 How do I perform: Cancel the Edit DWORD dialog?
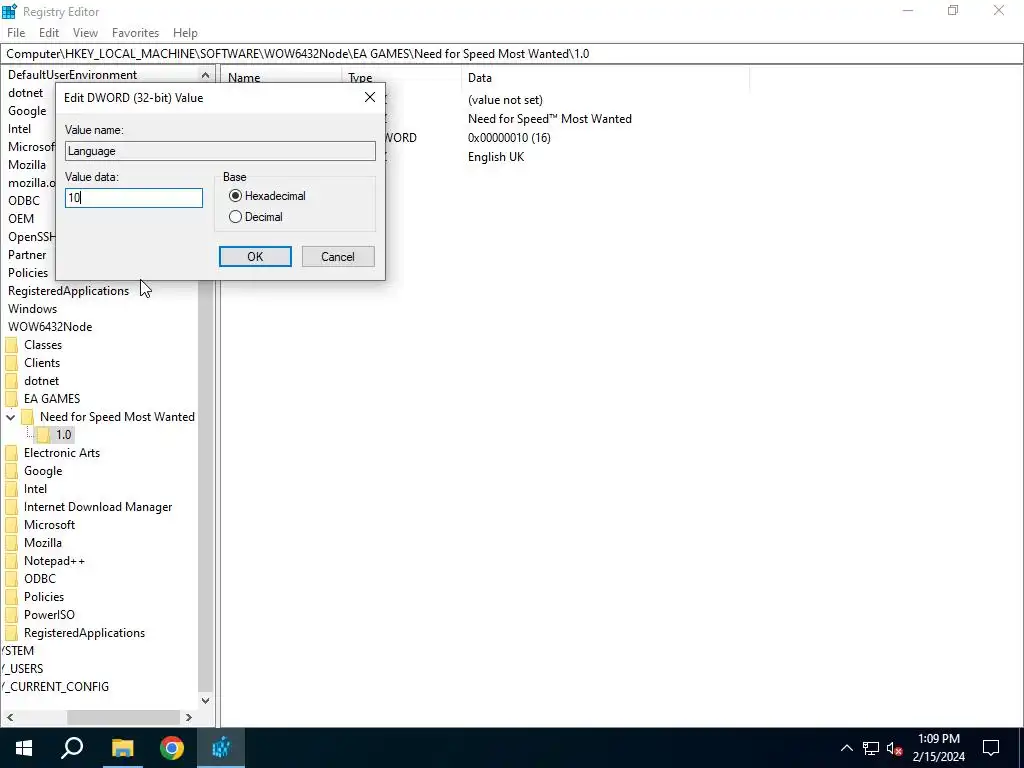click(x=338, y=257)
